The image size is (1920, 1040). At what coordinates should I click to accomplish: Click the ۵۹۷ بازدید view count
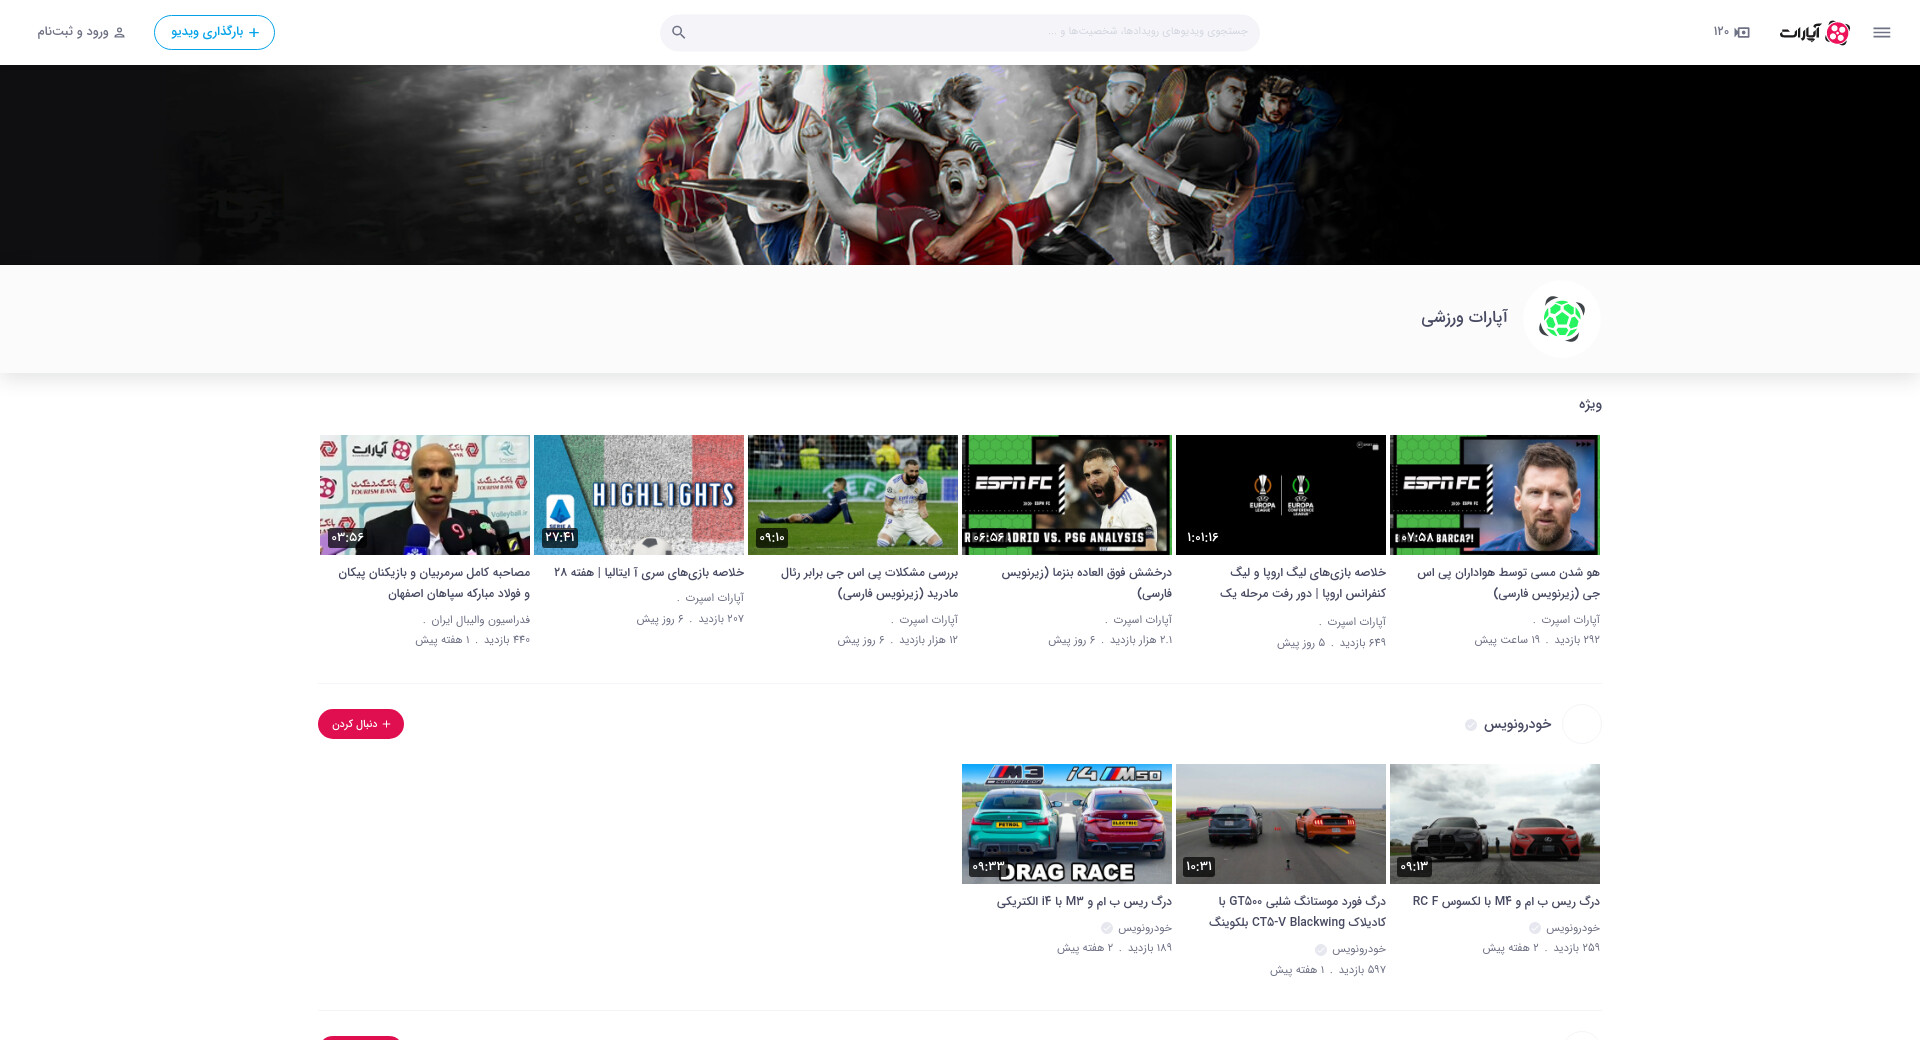point(1363,970)
